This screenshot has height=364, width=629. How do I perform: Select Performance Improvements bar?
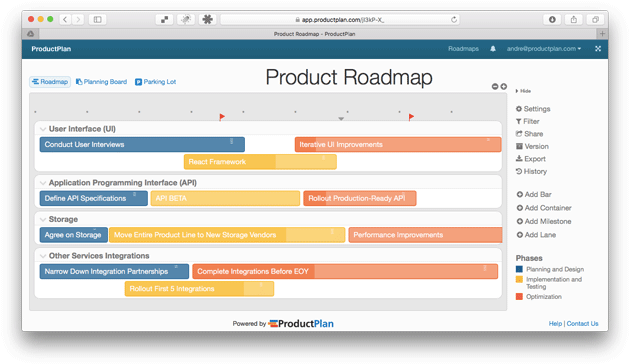tap(425, 235)
